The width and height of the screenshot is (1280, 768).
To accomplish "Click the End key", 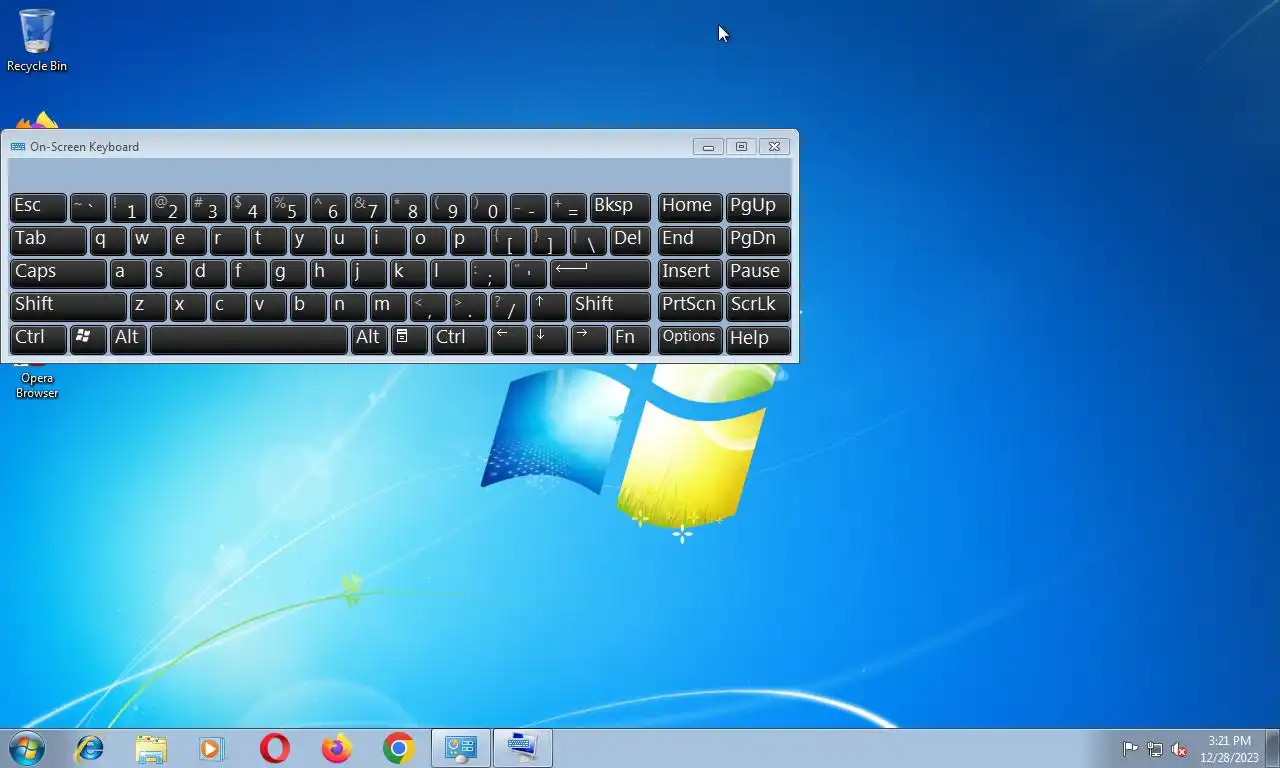I will [690, 240].
